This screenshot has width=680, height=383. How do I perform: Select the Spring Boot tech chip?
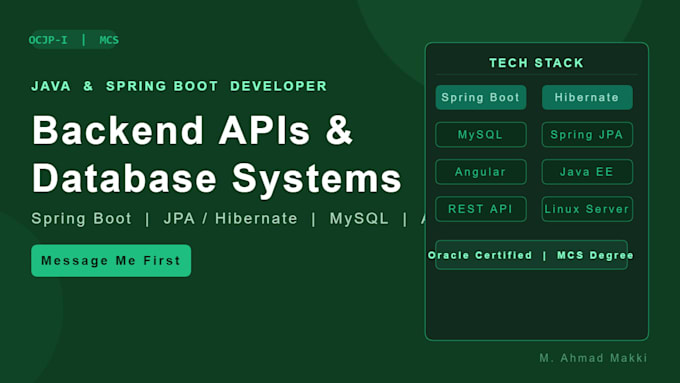coord(481,97)
